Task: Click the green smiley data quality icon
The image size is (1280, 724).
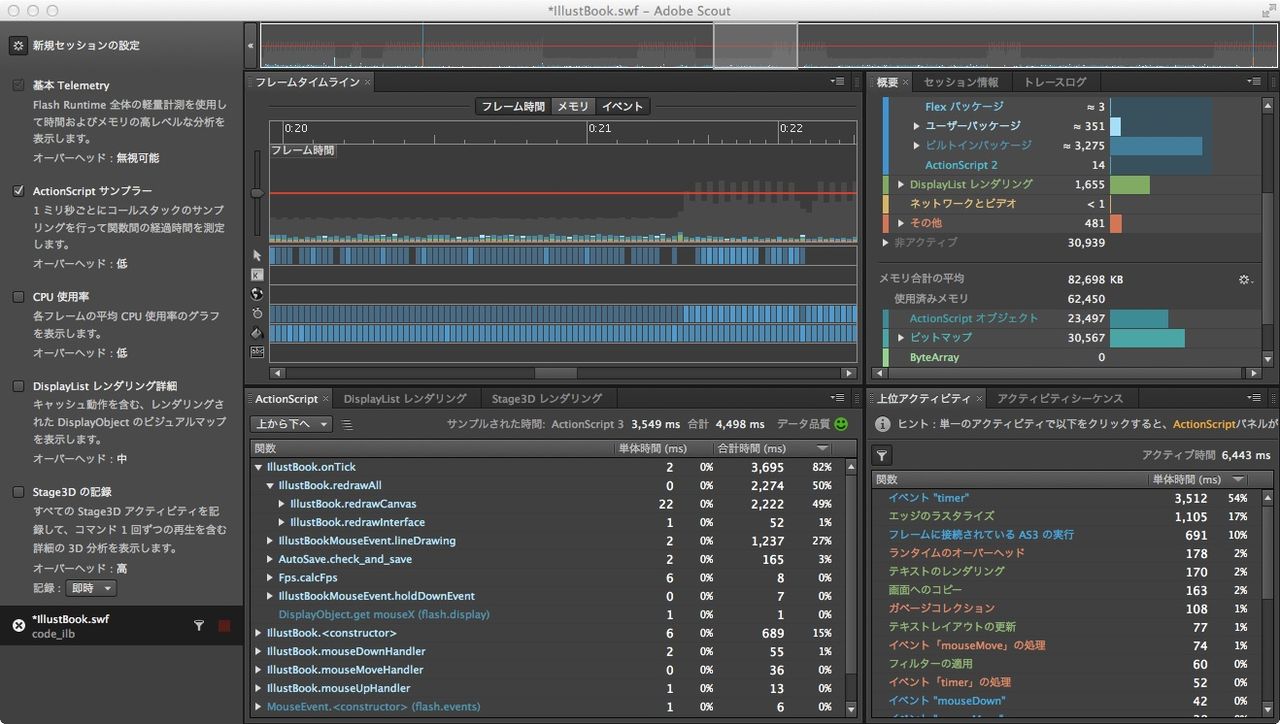Action: pyautogui.click(x=840, y=424)
